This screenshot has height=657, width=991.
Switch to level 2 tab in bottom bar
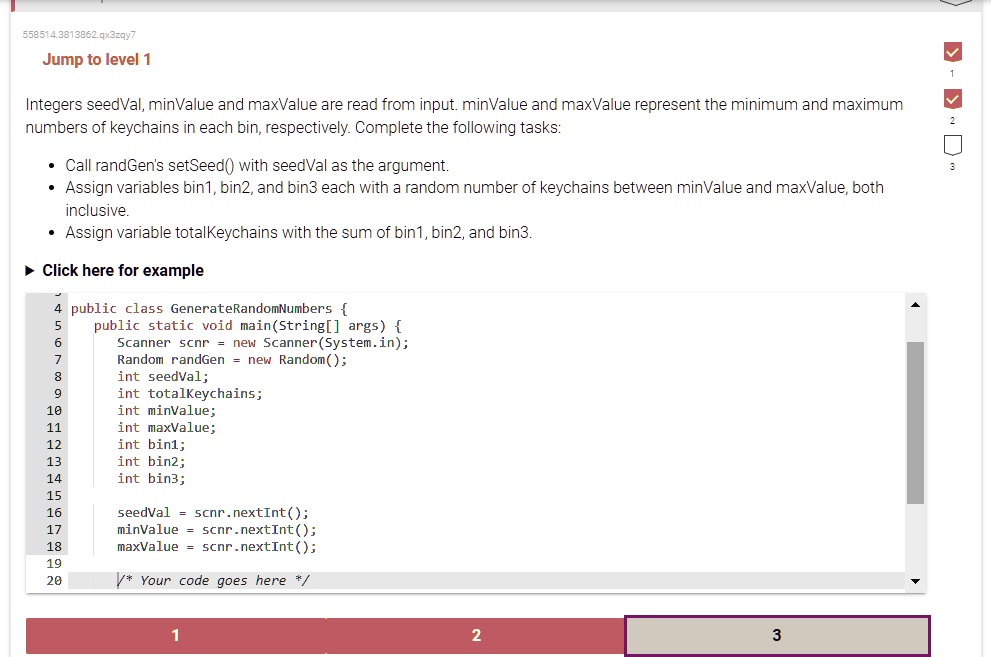tap(476, 635)
